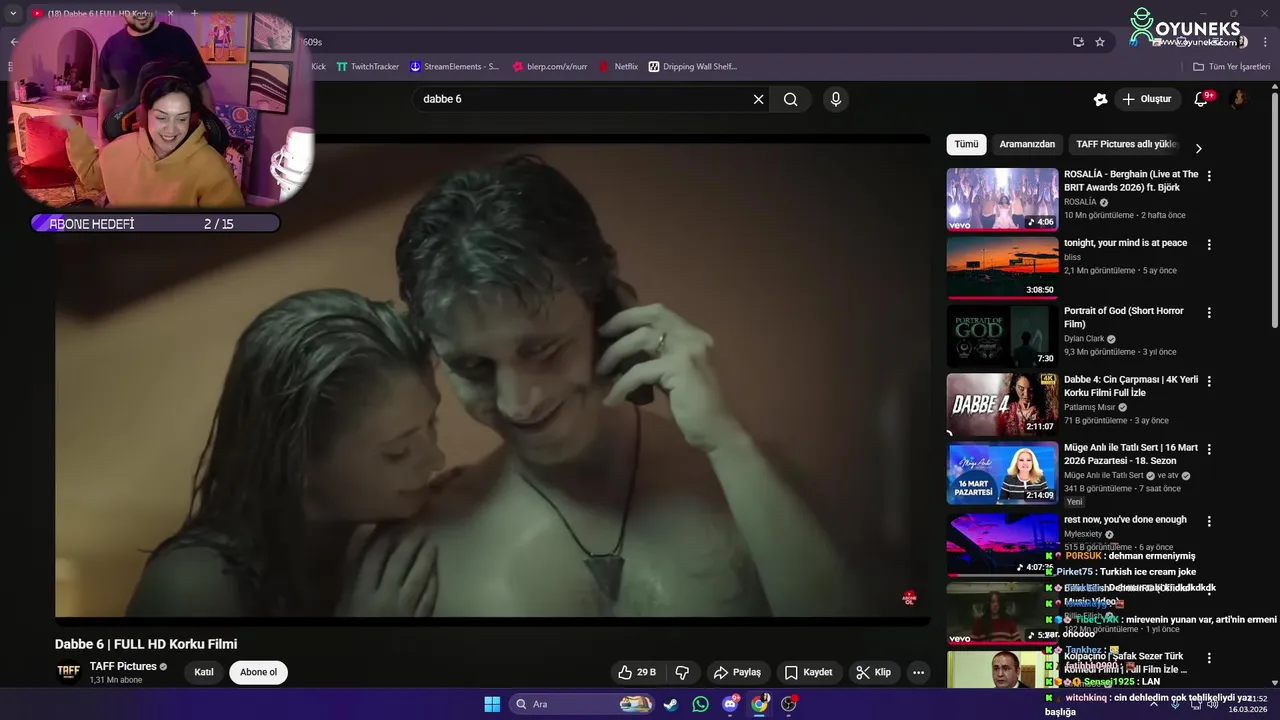
Task: Select the Aramanızdan filter chip
Action: point(1027,144)
